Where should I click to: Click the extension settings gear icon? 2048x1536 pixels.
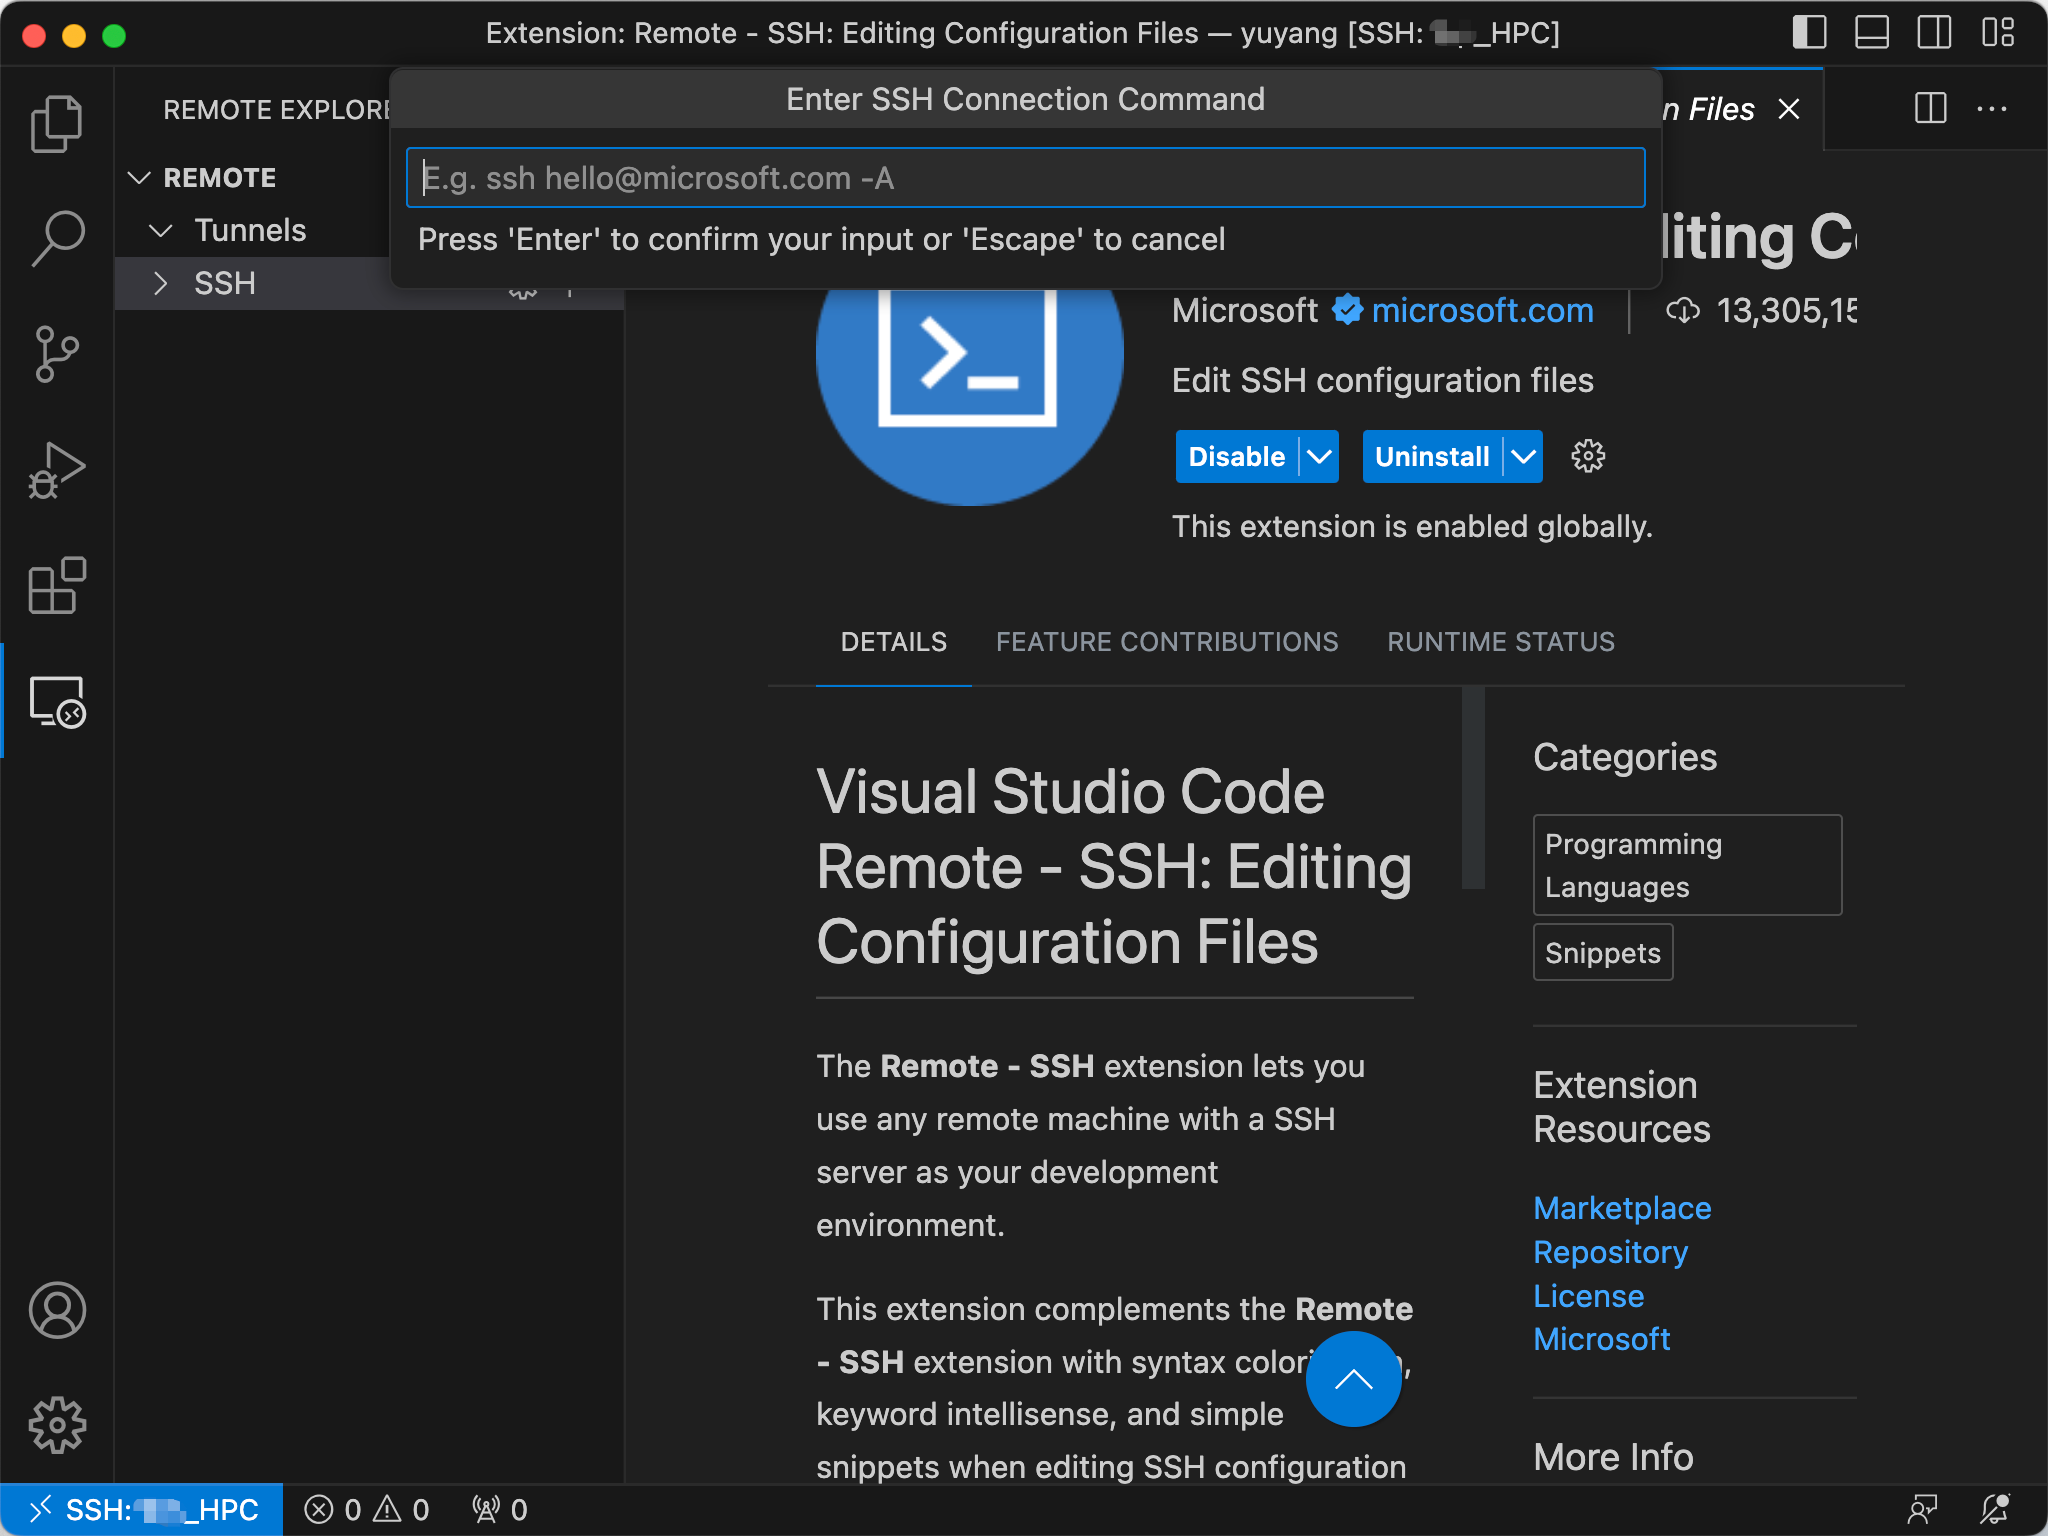click(1588, 457)
